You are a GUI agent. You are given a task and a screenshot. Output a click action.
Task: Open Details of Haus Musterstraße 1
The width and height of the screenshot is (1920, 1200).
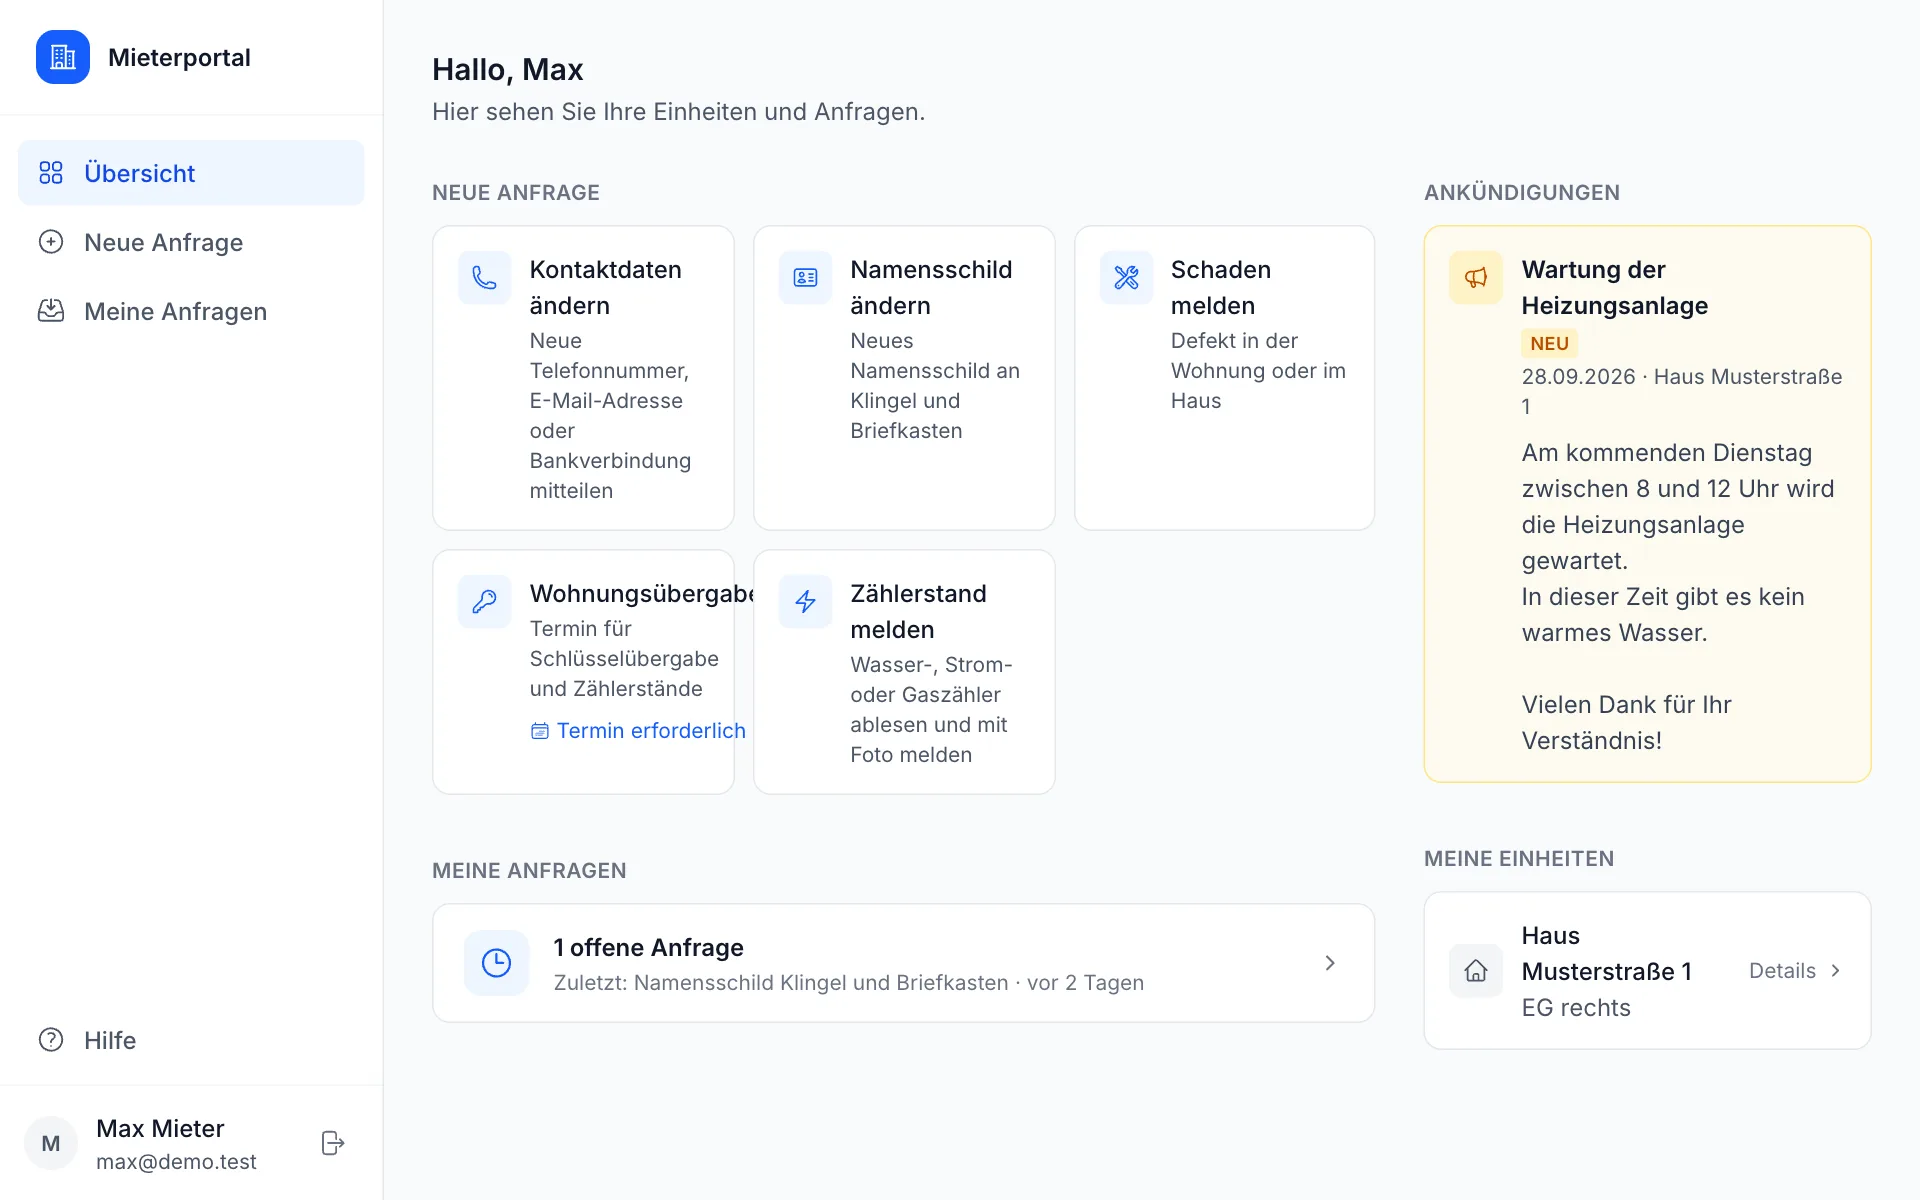coord(1795,970)
